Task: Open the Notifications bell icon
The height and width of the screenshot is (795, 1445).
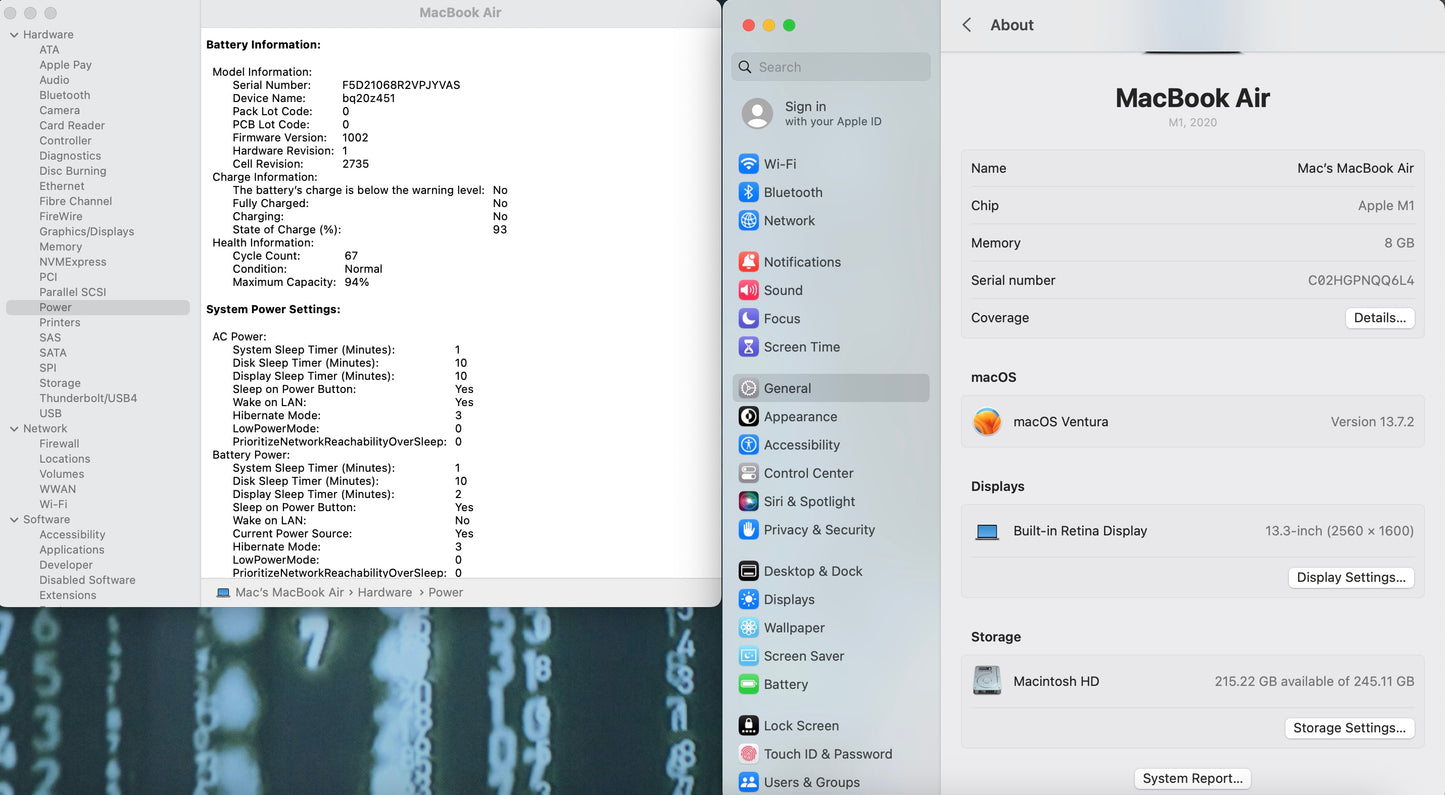Action: tap(748, 262)
